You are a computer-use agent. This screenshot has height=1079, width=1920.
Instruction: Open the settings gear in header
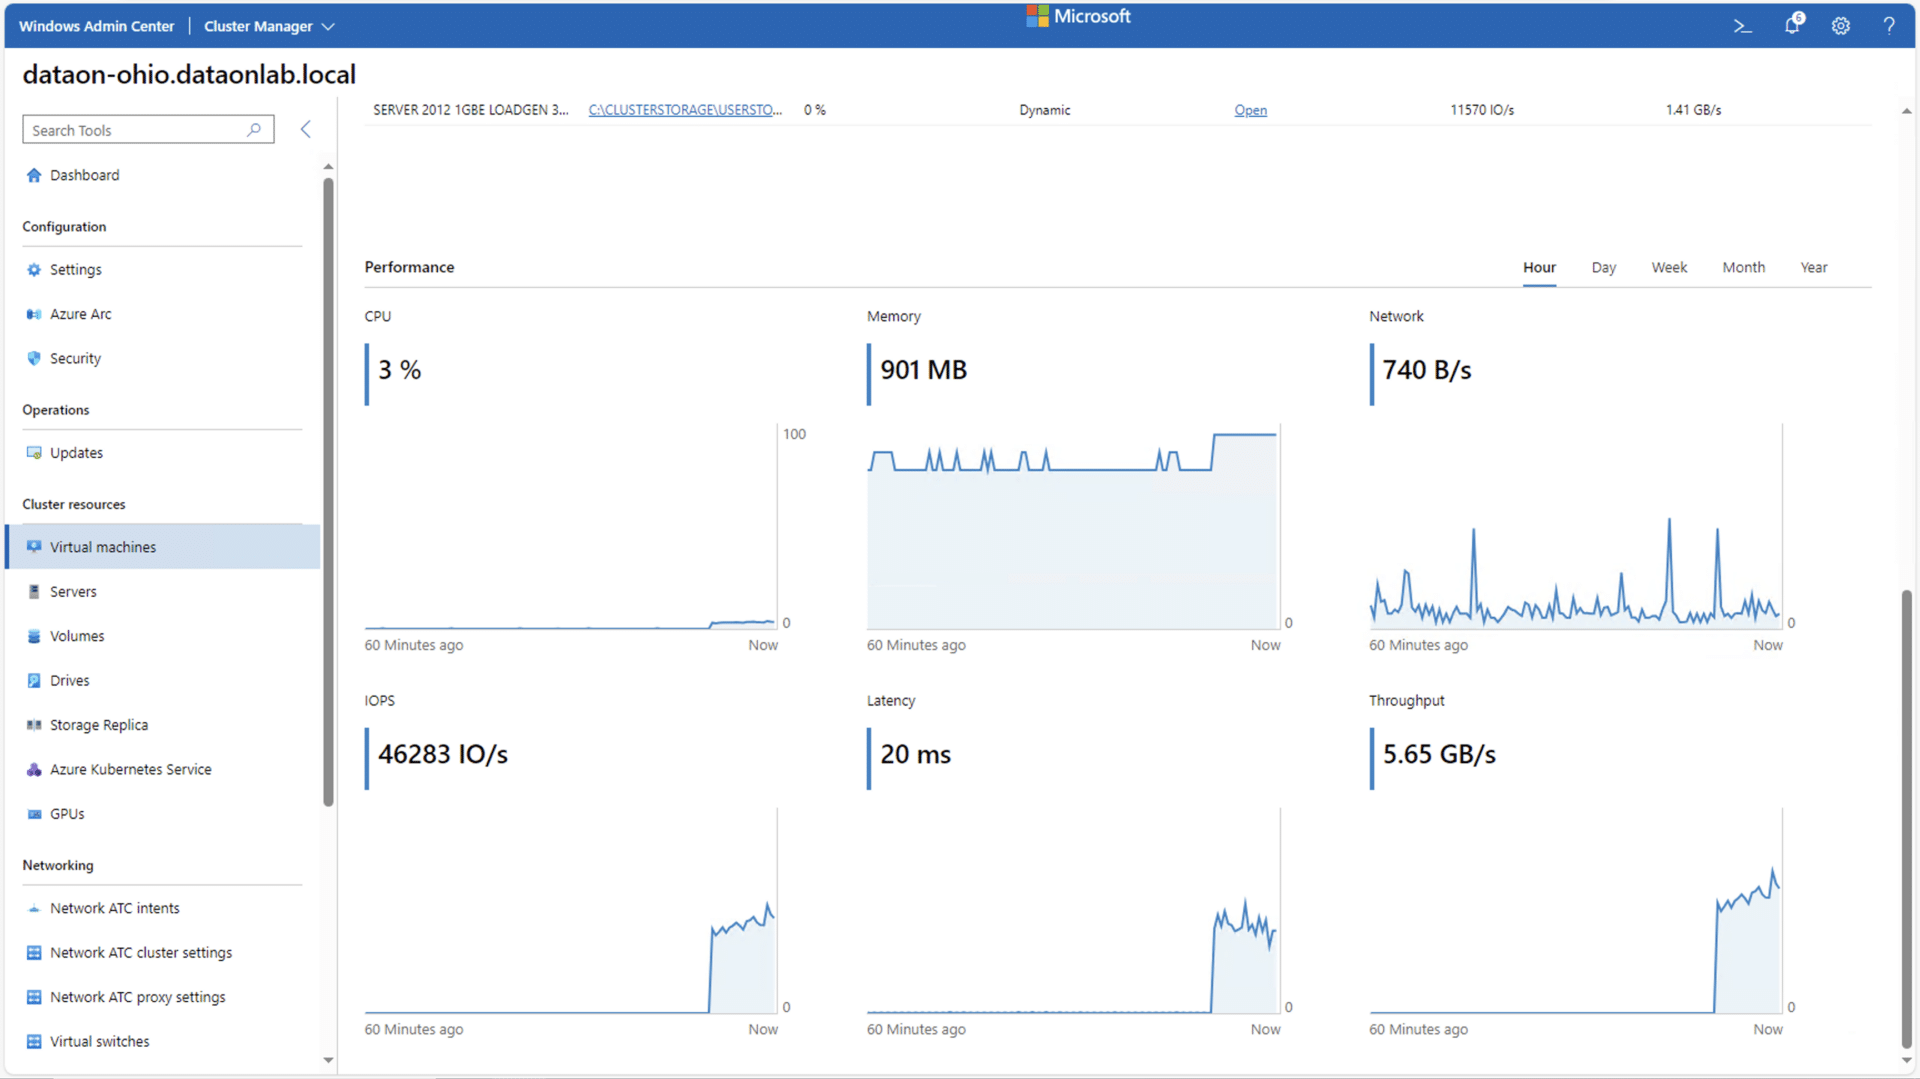1841,26
